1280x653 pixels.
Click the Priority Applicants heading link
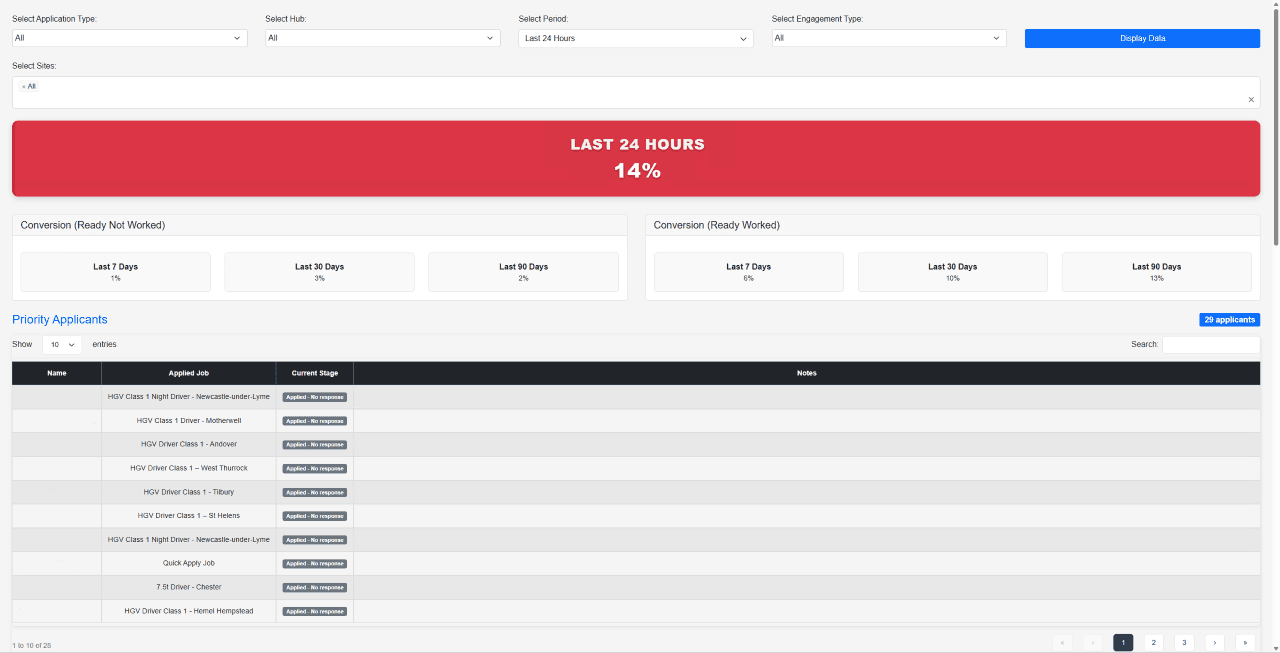click(60, 320)
